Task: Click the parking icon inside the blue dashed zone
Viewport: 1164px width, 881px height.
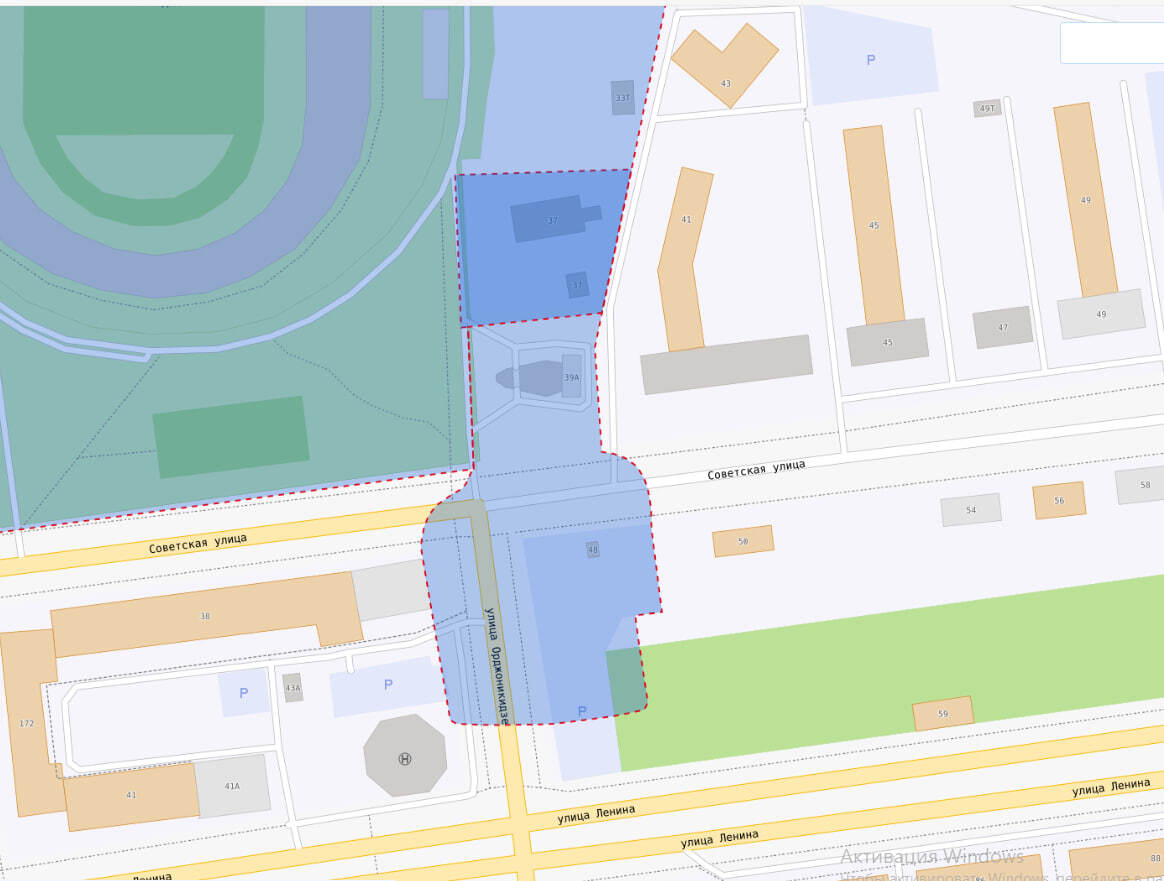Action: (x=582, y=711)
